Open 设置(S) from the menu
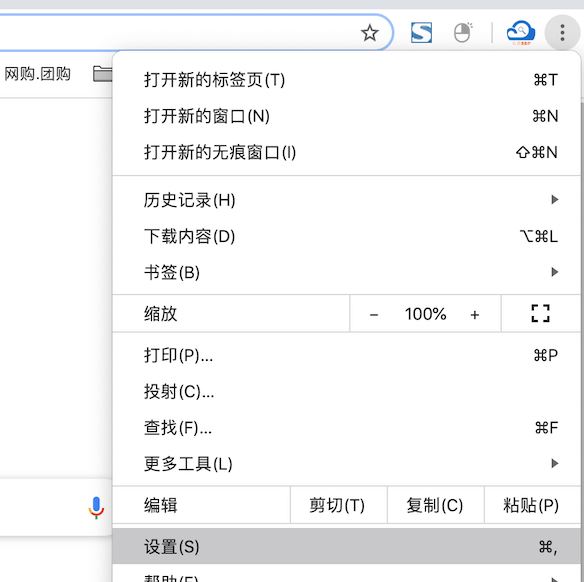 pos(346,547)
